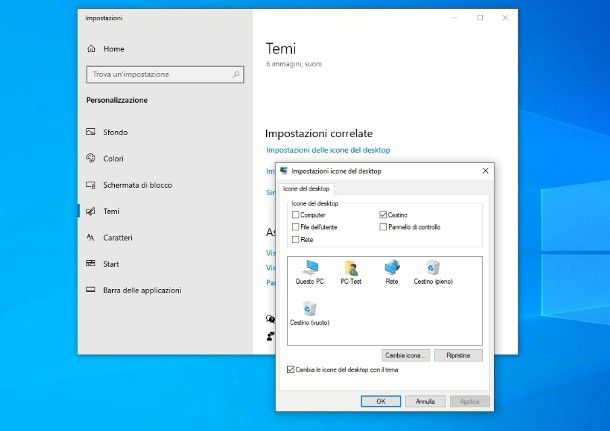The image size is (610, 431).
Task: Click the Cambia icona... button
Action: point(406,355)
